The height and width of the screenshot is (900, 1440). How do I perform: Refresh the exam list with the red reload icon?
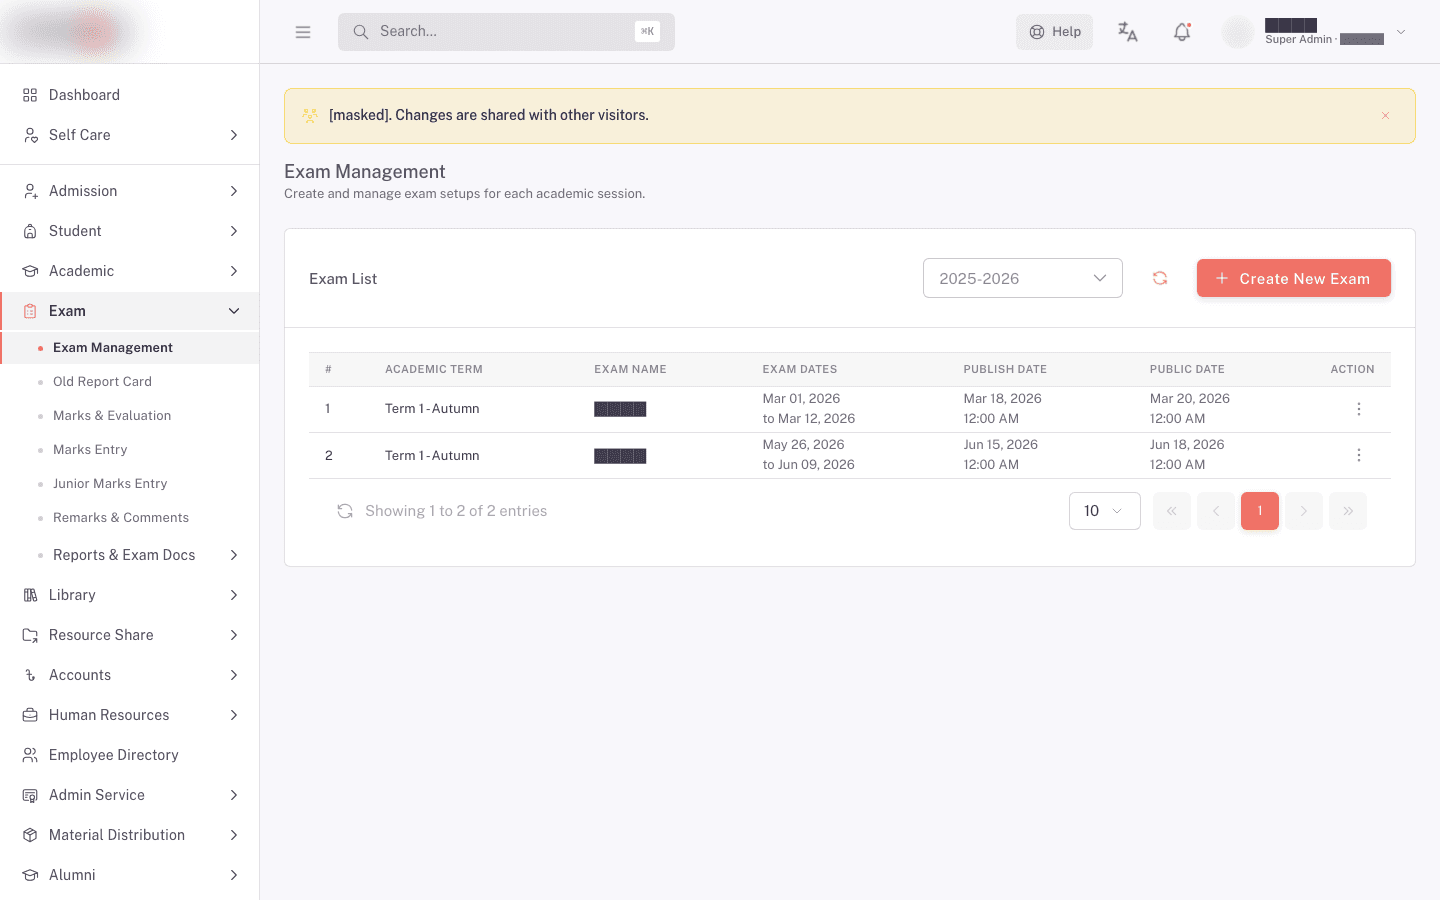point(1160,278)
